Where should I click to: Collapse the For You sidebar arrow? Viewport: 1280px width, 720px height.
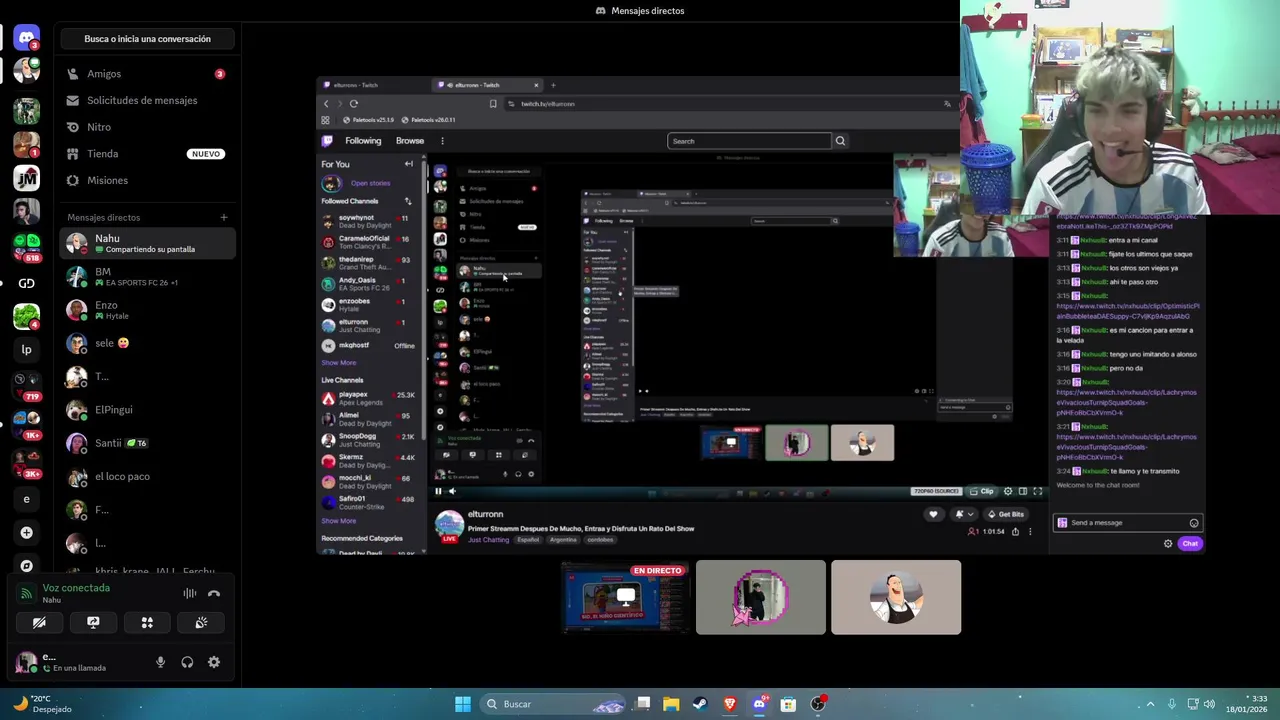coord(408,164)
